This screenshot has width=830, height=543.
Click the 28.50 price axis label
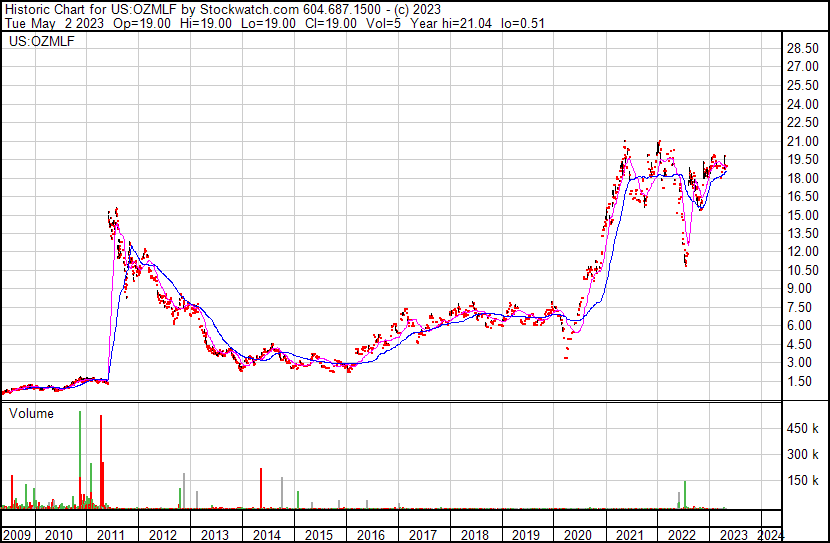(802, 48)
